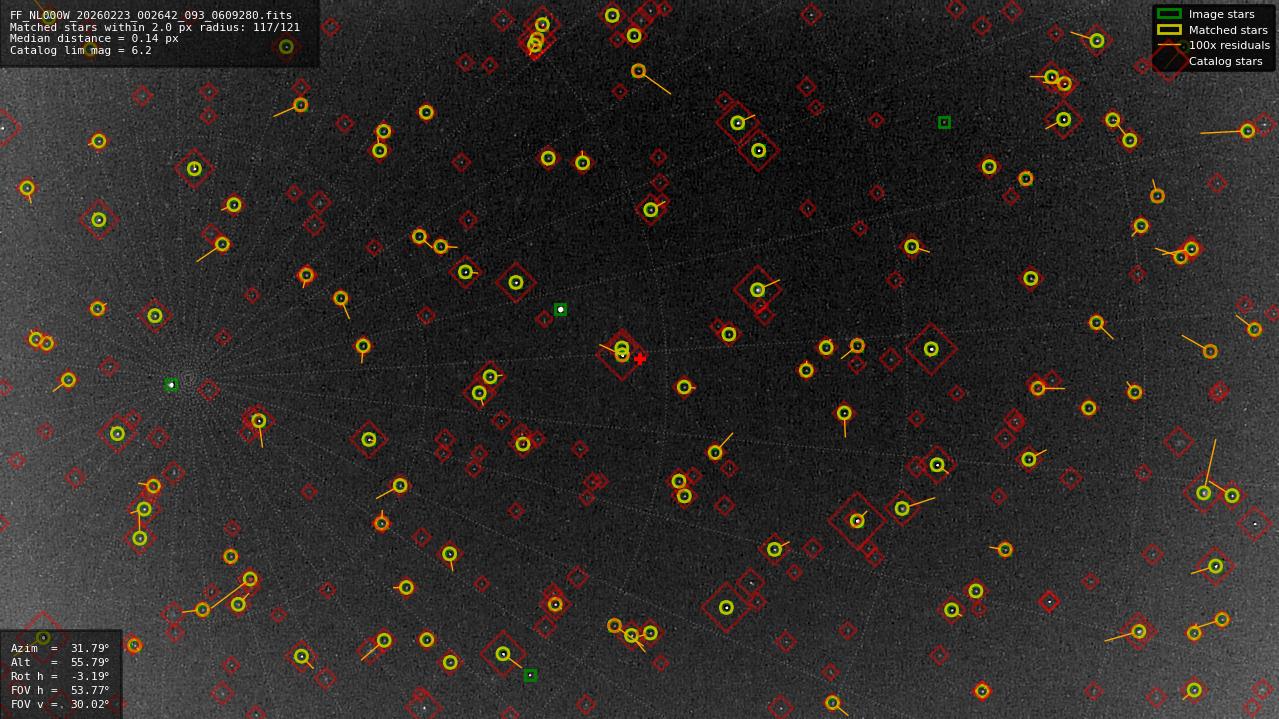This screenshot has height=719, width=1279.
Task: Click the 'Matched stars' legend label
Action: tap(1228, 30)
